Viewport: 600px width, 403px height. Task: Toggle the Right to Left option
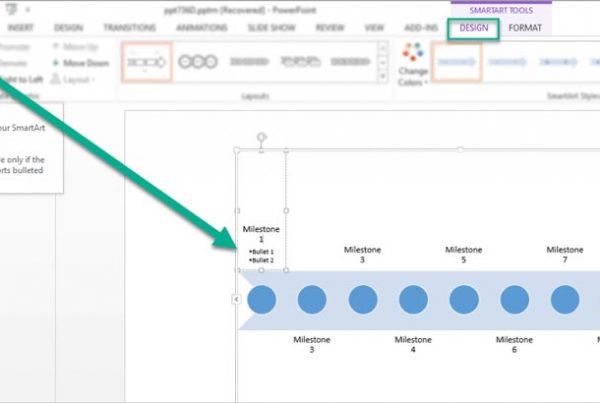coord(22,78)
